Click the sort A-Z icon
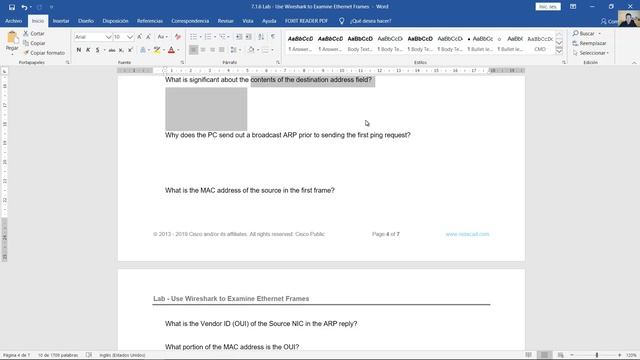640x360 pixels. pos(261,37)
